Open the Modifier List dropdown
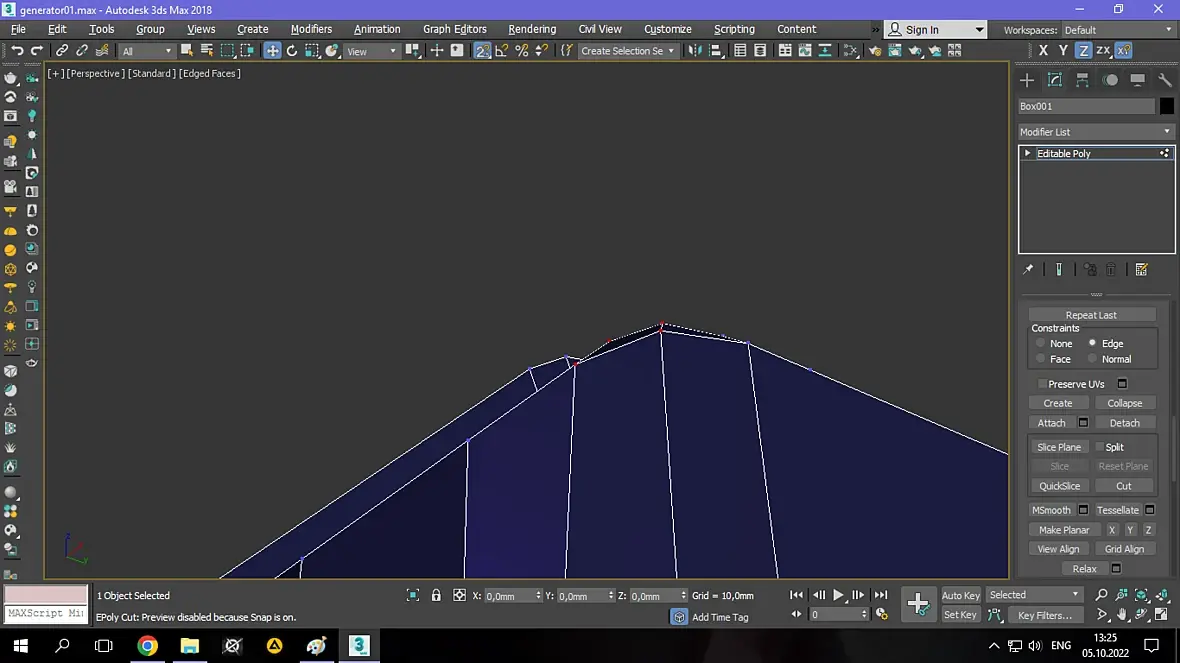This screenshot has width=1180, height=663. tap(1095, 132)
